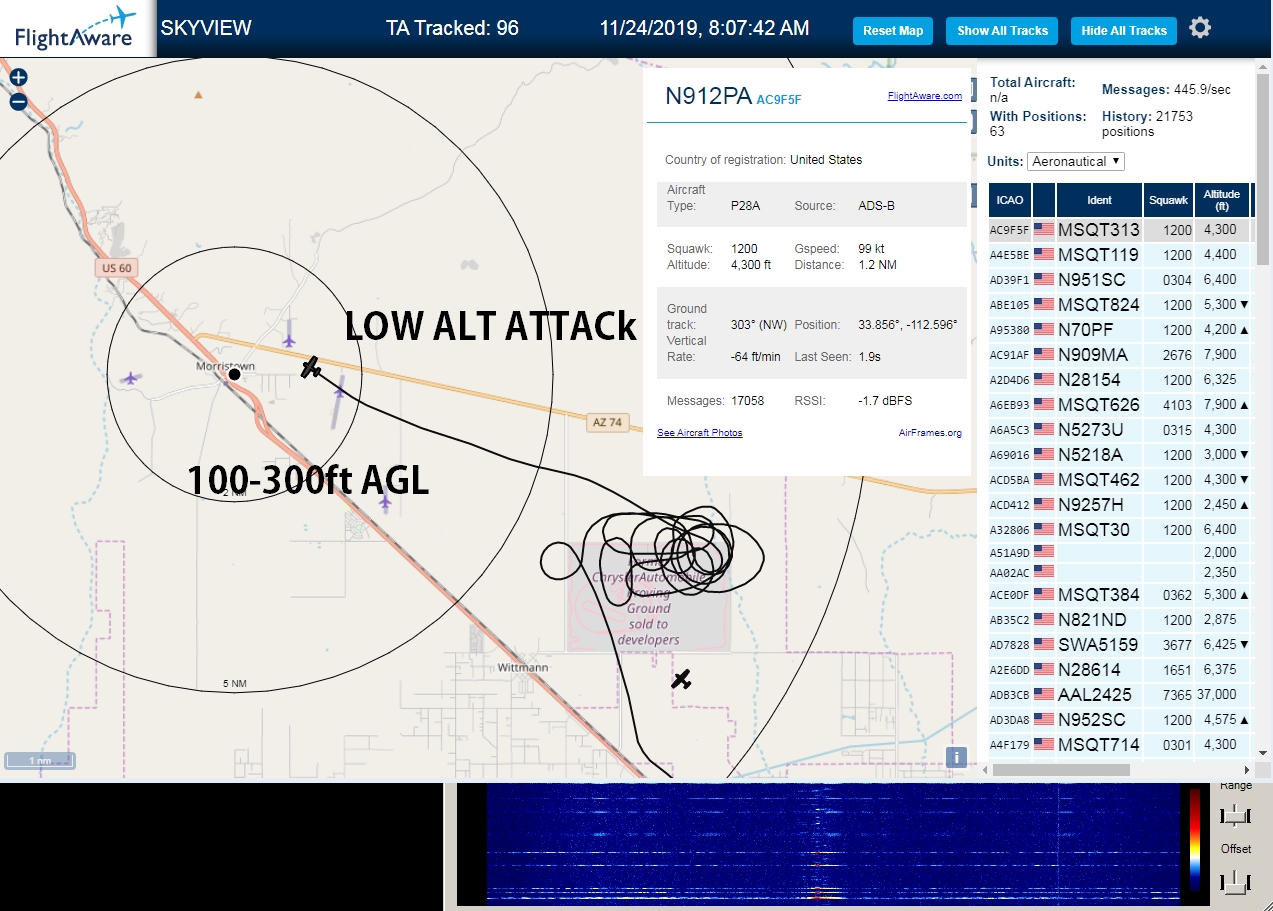Select the row with ICAO AA02AC
Viewport: 1273px width, 911px height.
coord(1119,573)
